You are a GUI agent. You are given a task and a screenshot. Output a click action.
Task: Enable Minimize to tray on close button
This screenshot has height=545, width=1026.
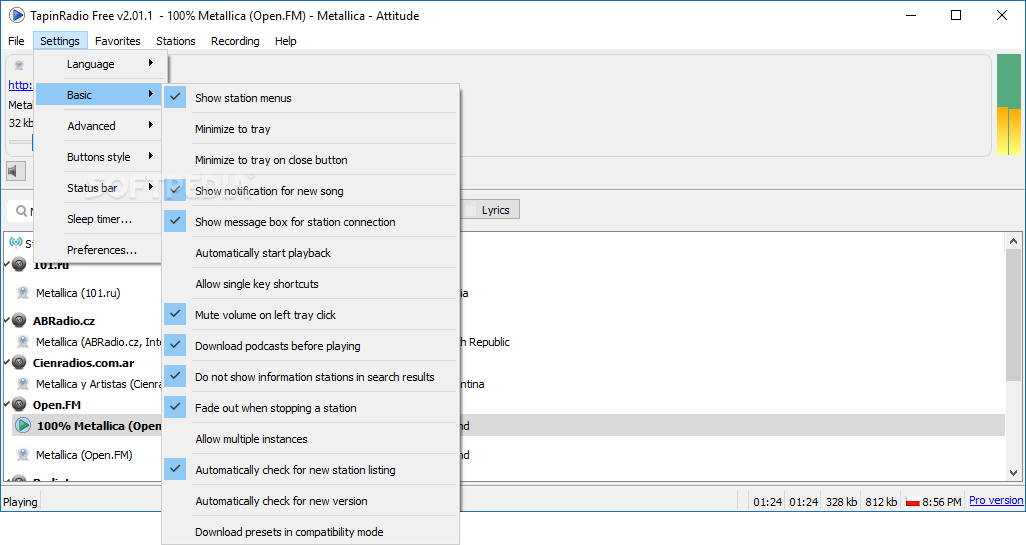coord(311,160)
